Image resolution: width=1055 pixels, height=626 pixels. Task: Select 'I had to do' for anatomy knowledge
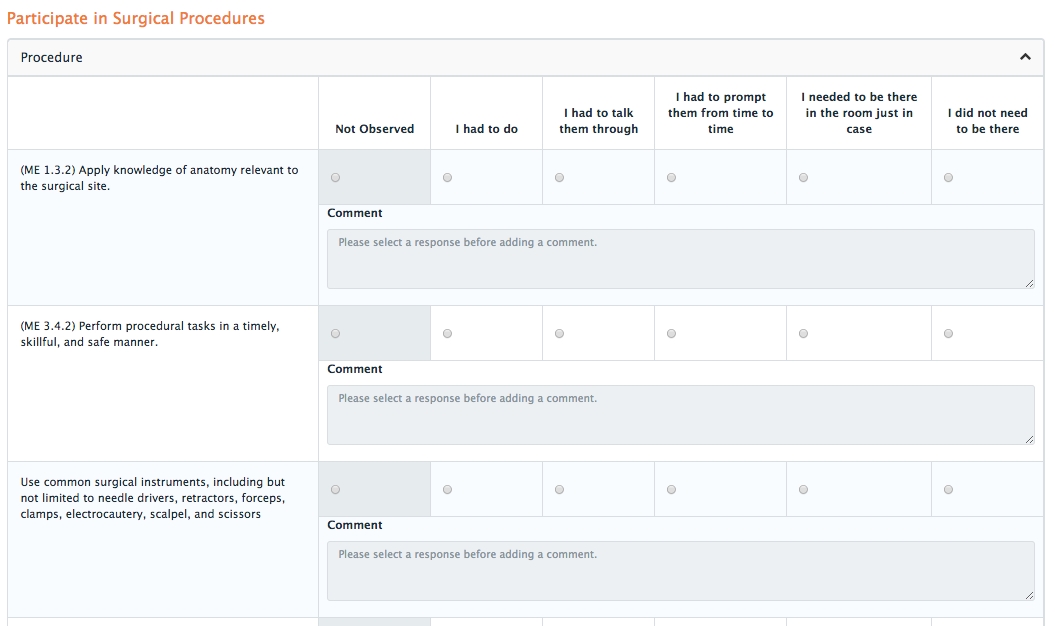(x=447, y=178)
